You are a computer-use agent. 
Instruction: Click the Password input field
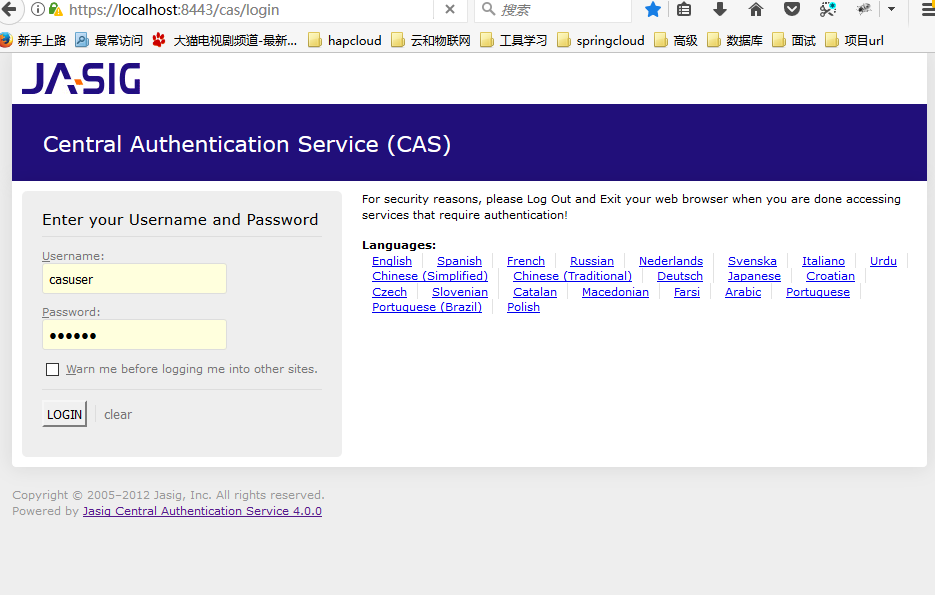tap(134, 334)
